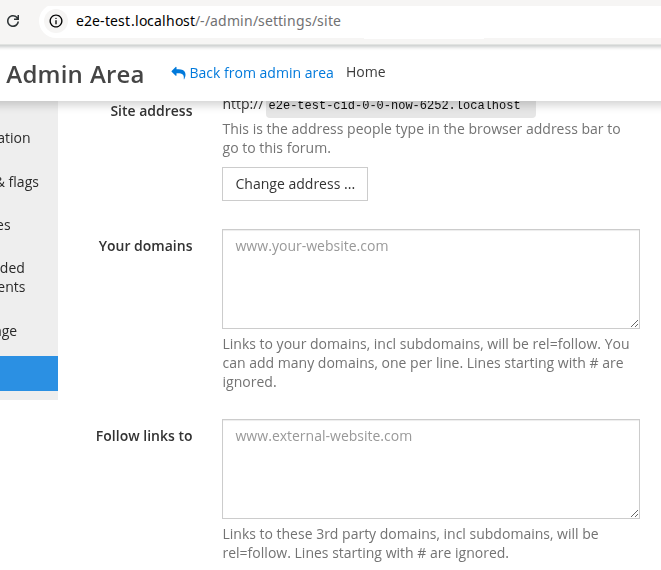This screenshot has width=661, height=570.
Task: Focus the Your domains text area
Action: pos(431,279)
